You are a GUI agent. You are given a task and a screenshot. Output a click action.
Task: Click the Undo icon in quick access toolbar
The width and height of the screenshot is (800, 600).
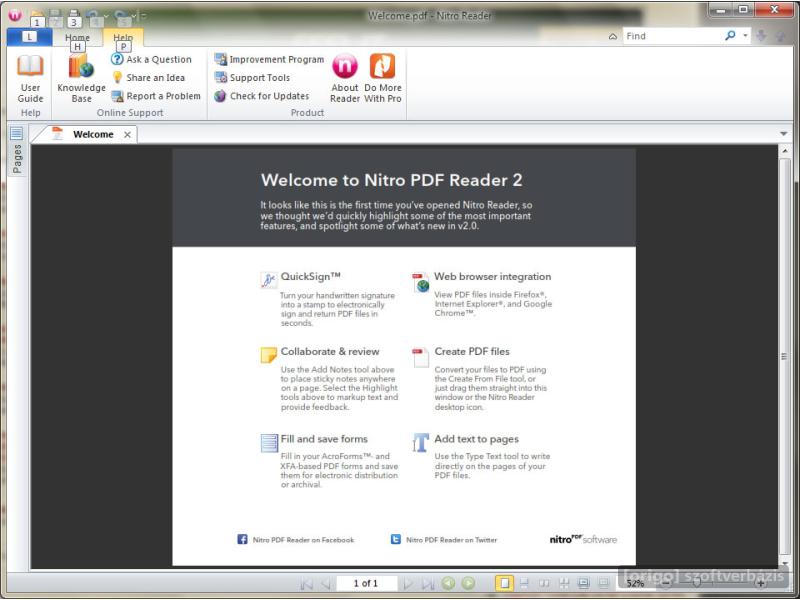pos(93,17)
